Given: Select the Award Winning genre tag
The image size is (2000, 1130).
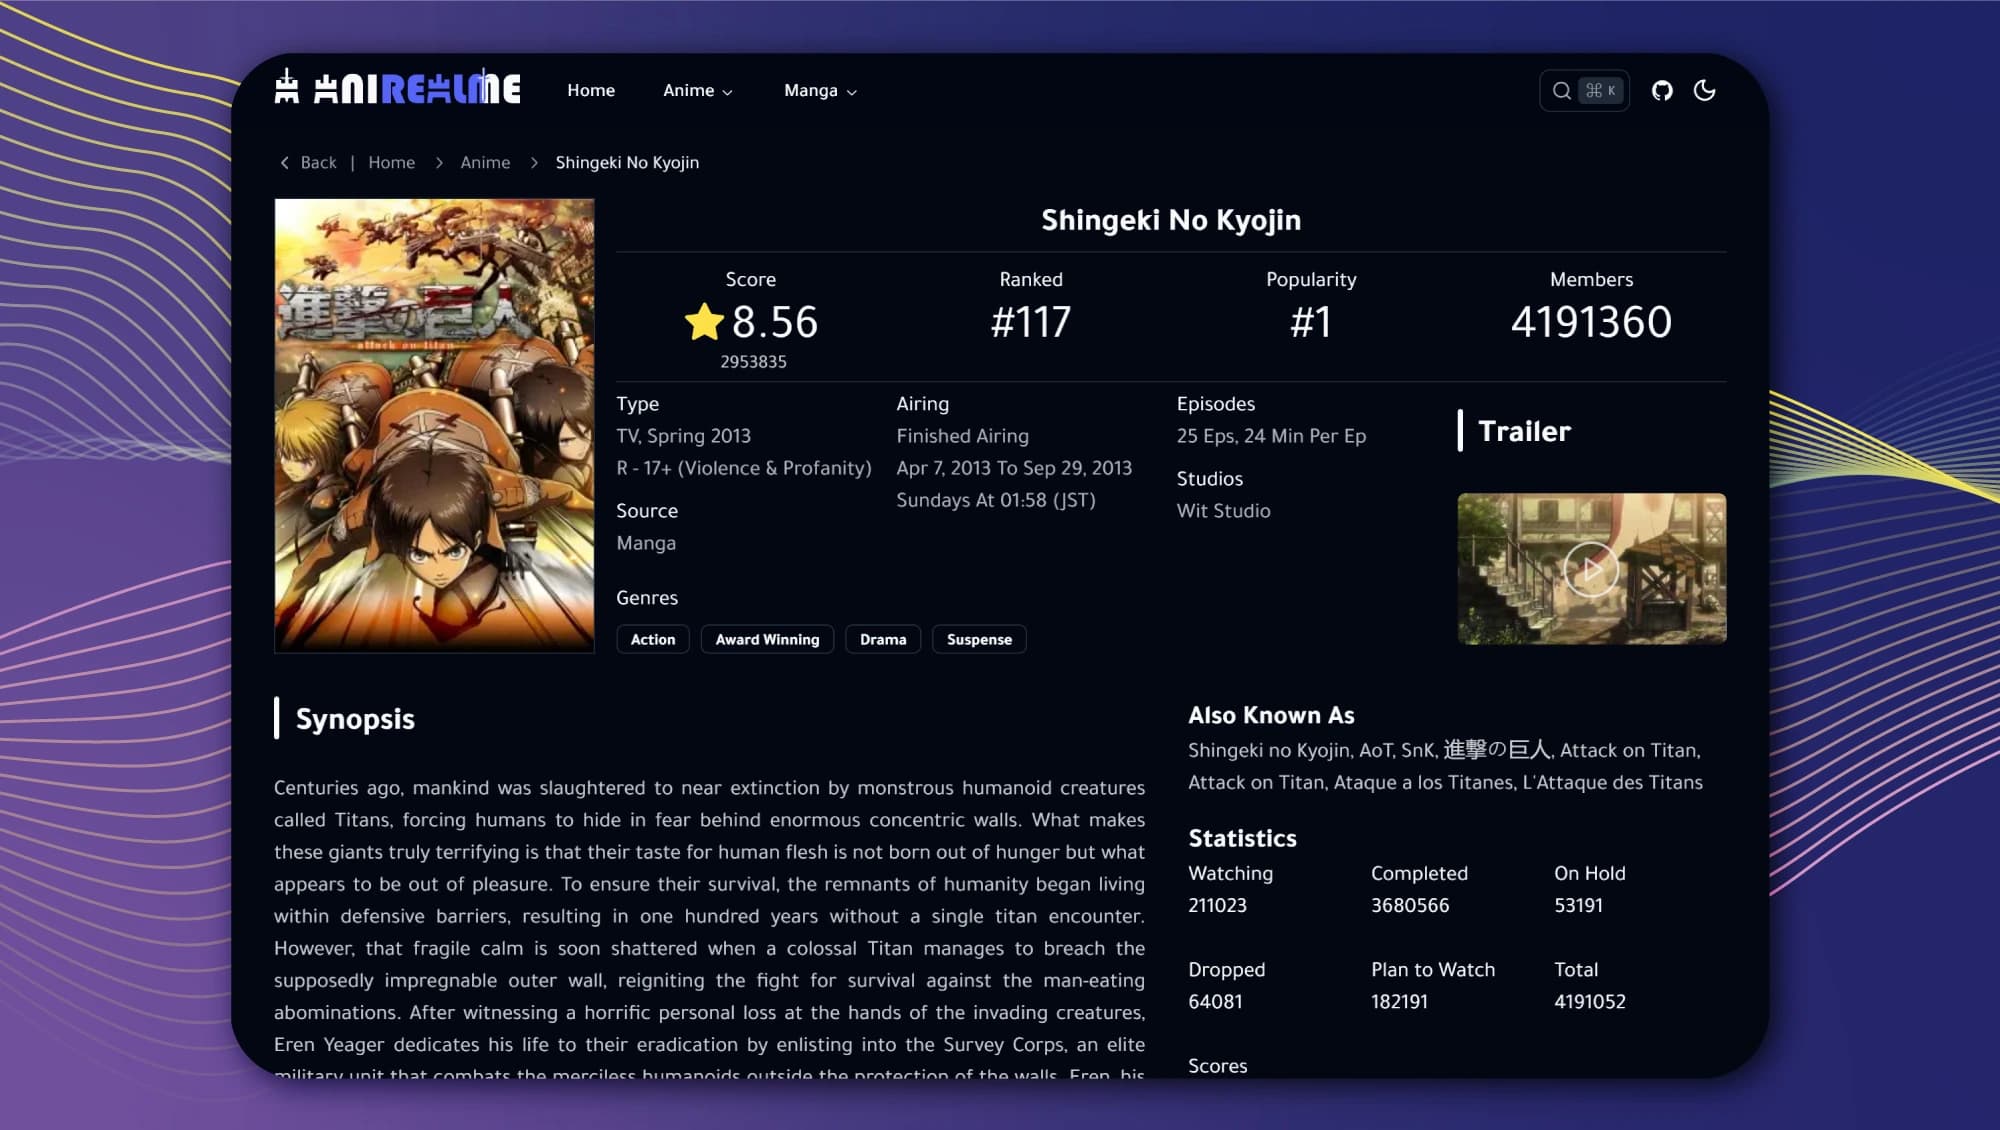Looking at the screenshot, I should coord(767,640).
